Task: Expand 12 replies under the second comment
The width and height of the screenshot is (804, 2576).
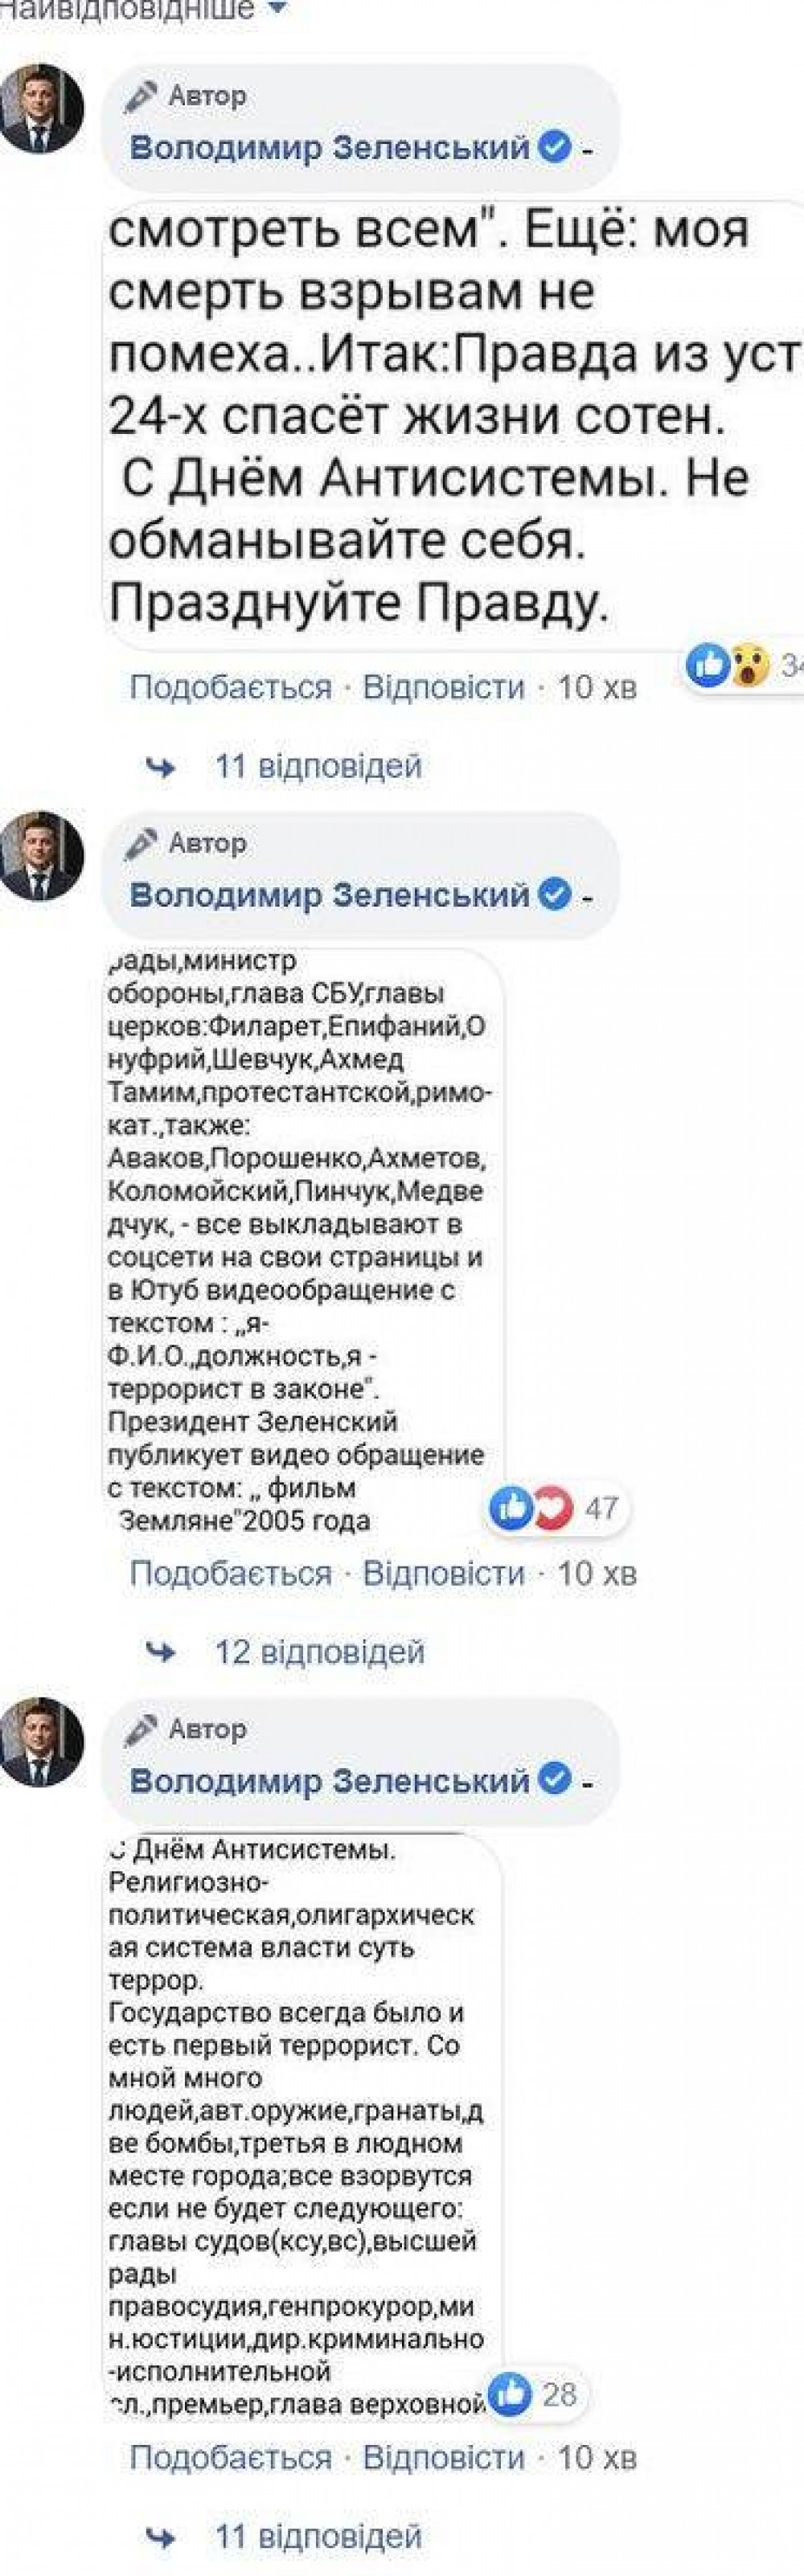Action: pyautogui.click(x=285, y=1652)
